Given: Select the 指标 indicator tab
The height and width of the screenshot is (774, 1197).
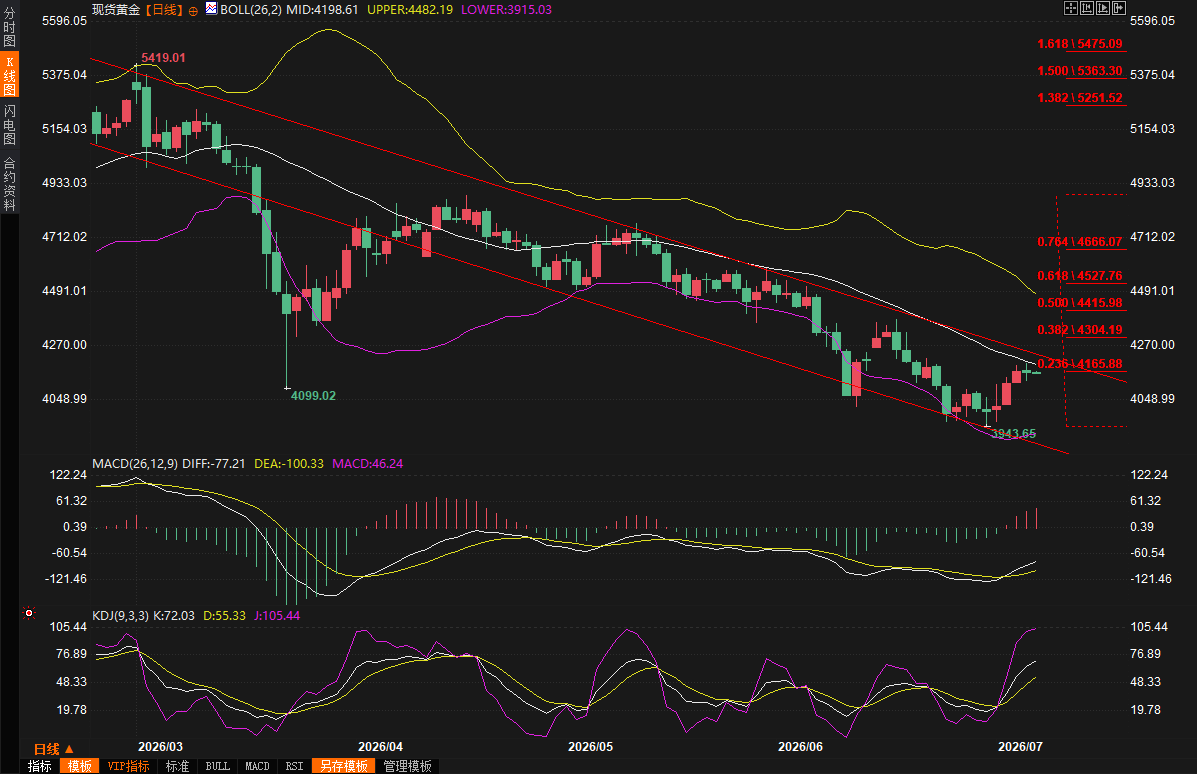Looking at the screenshot, I should point(40,766).
